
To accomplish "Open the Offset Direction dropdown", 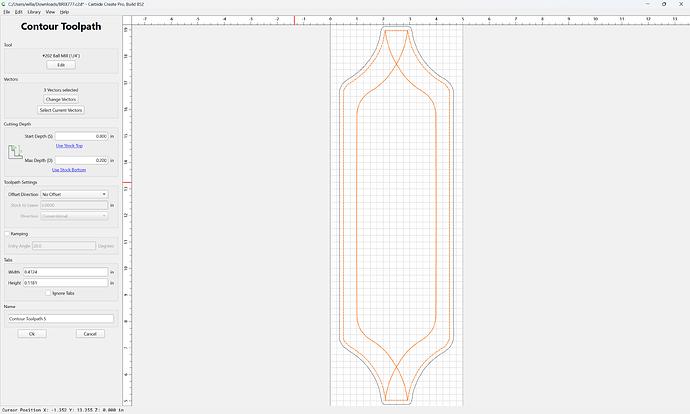I will coord(74,194).
